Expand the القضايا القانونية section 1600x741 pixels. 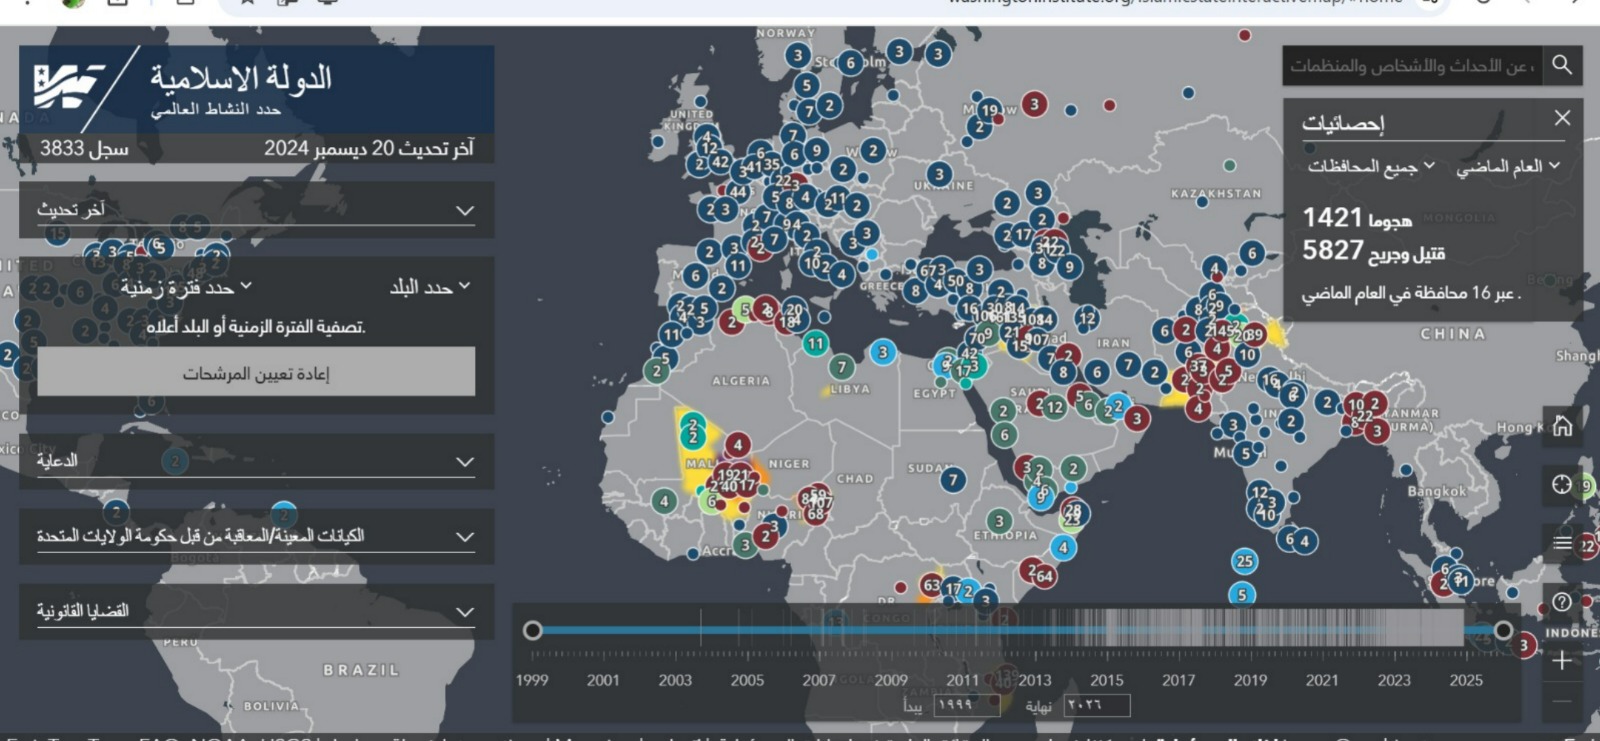pyautogui.click(x=256, y=611)
